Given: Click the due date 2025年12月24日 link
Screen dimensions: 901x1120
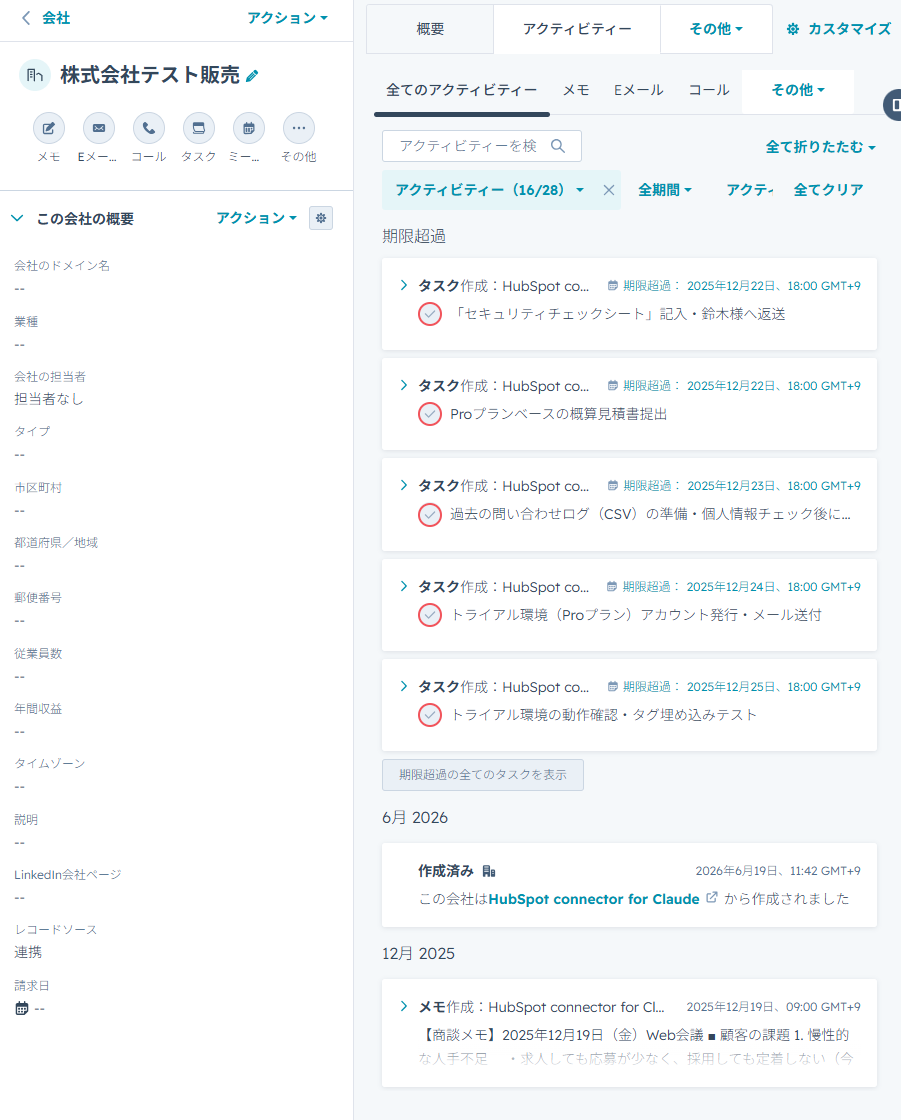Looking at the screenshot, I should (774, 586).
